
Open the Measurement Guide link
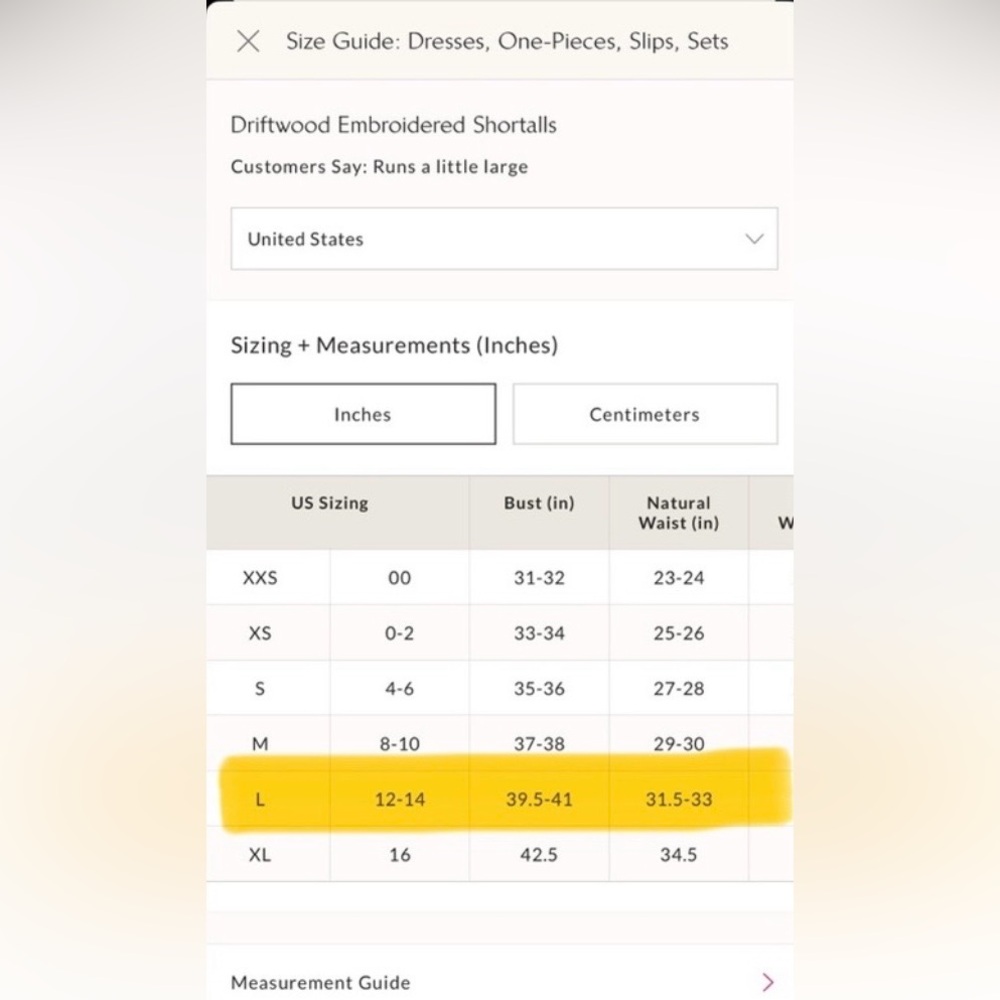320,982
